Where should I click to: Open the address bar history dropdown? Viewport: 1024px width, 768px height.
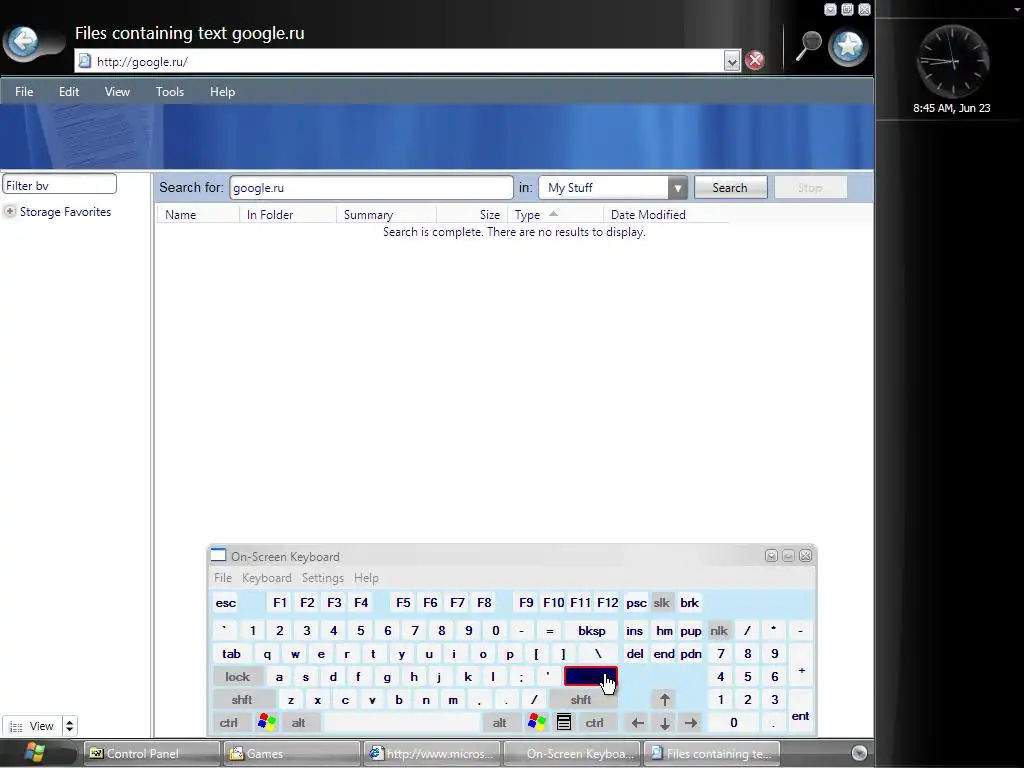point(731,61)
